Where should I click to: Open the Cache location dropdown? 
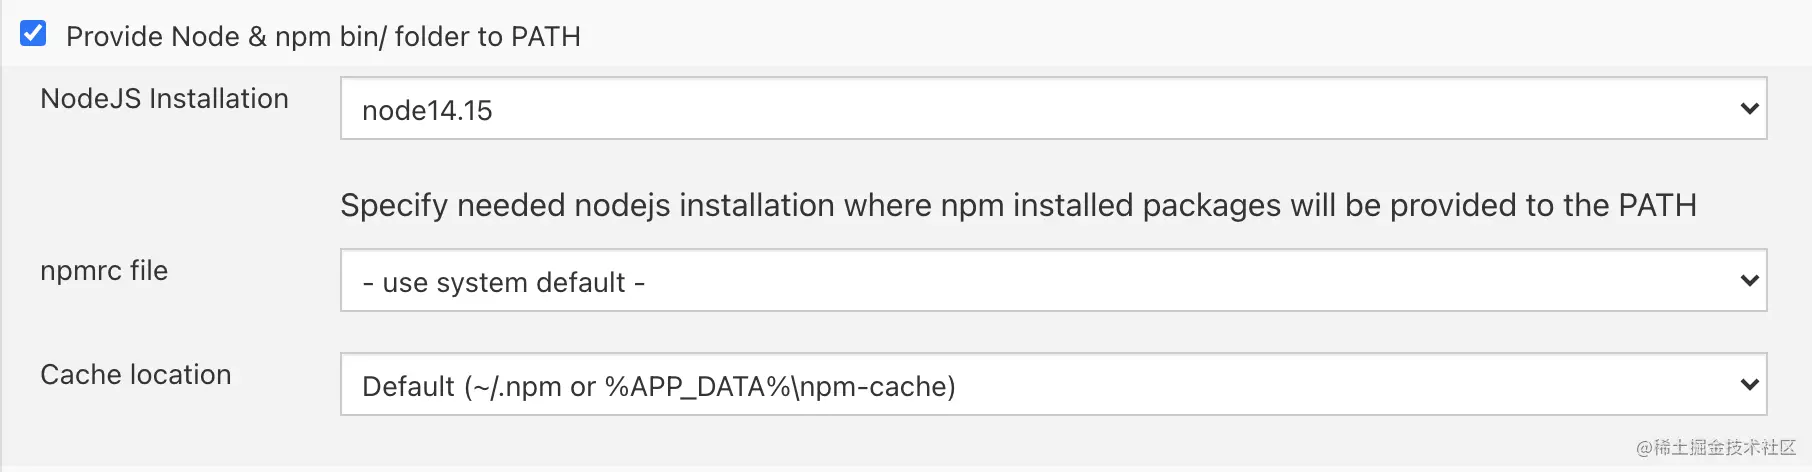(x=1052, y=385)
